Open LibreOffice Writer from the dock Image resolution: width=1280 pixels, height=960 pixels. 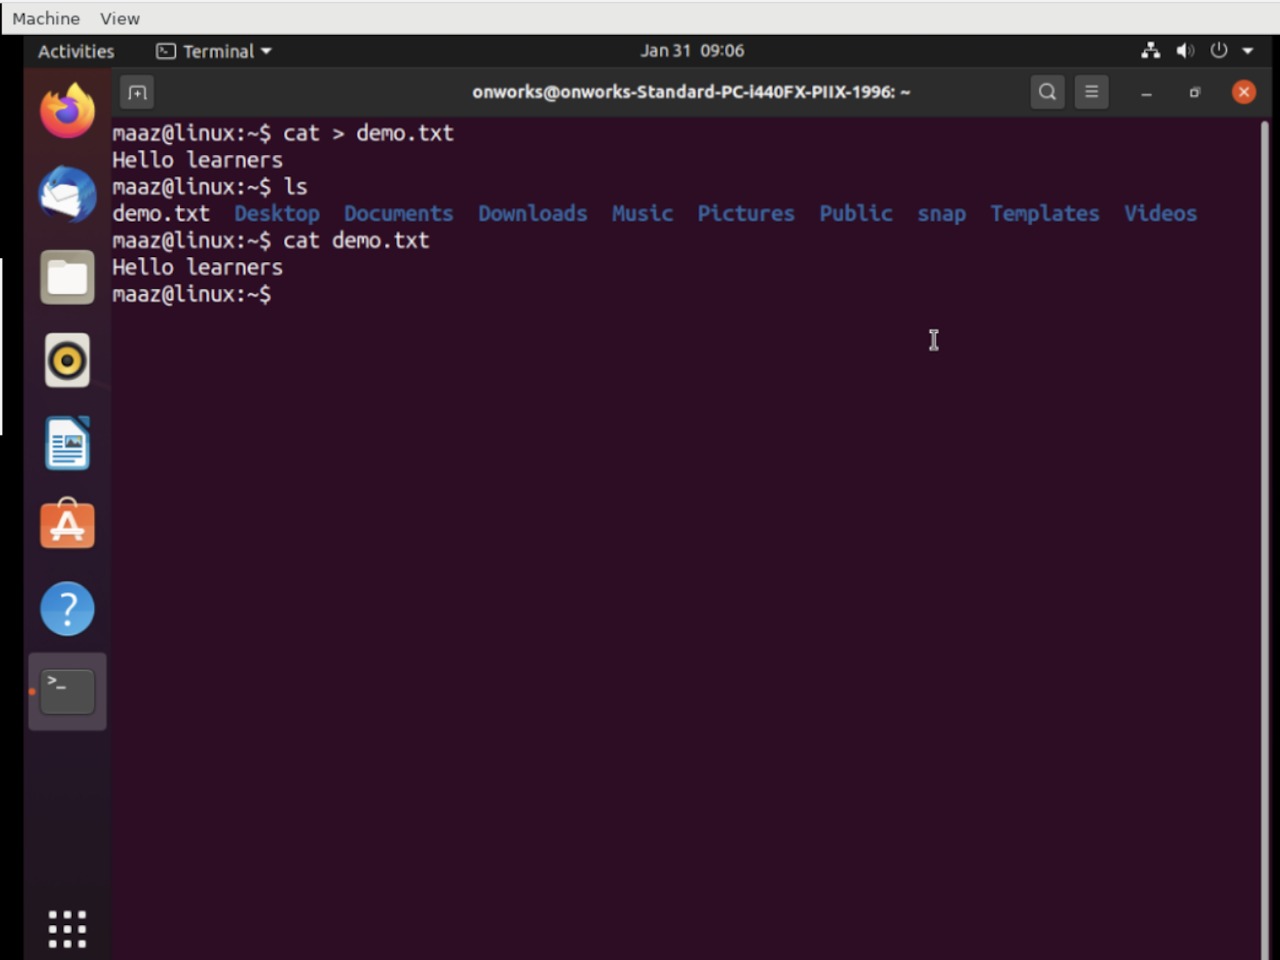tap(67, 443)
